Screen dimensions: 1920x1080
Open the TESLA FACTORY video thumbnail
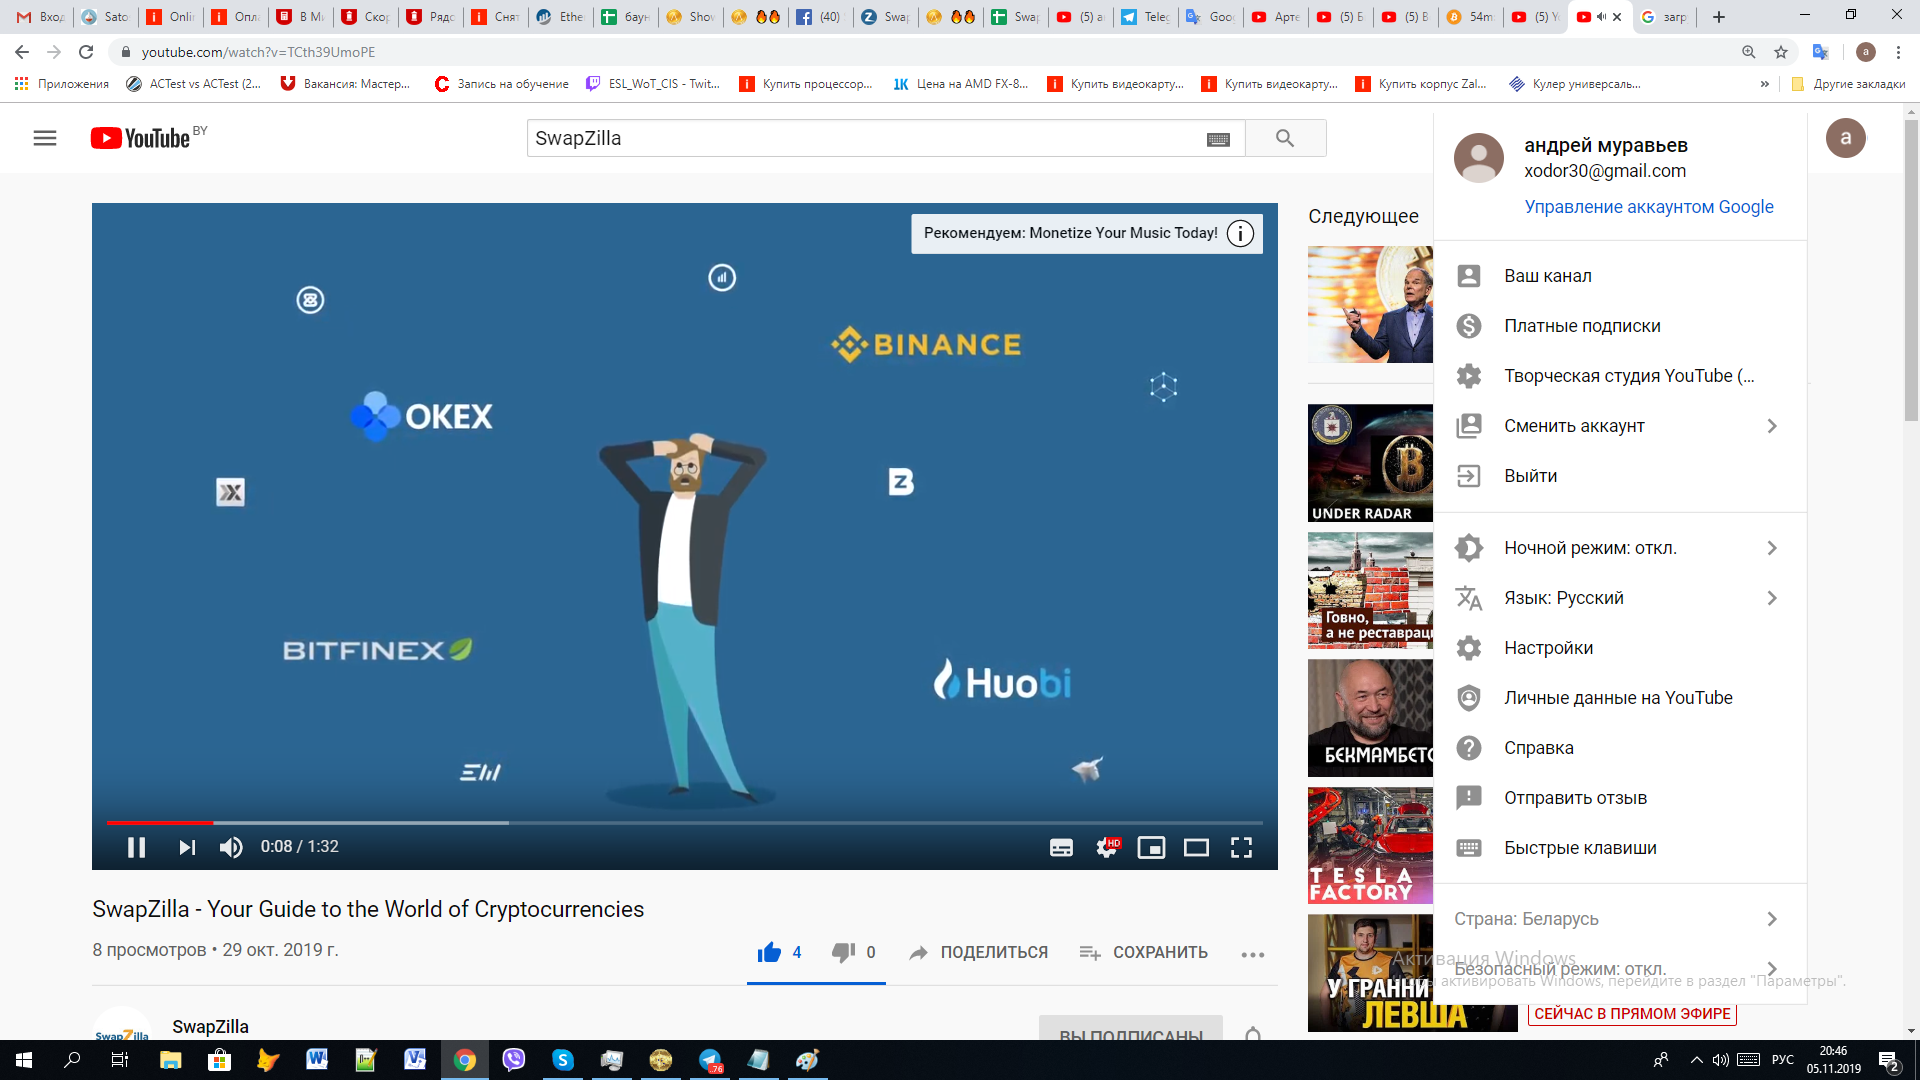point(1370,846)
